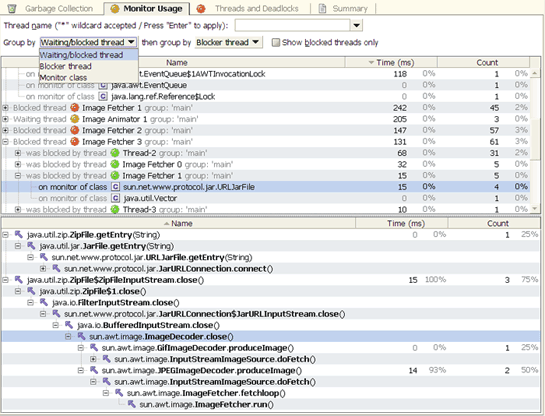
Task: Select java.io.BufferedInputStream.close() row
Action: point(271,325)
